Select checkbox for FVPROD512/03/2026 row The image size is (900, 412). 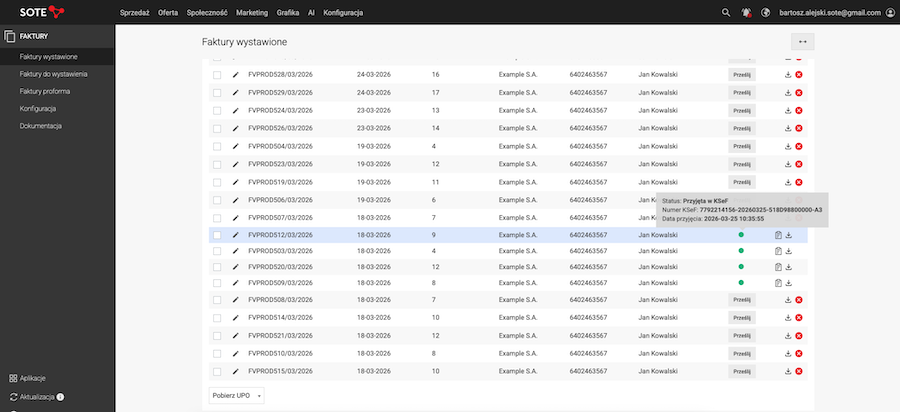[217, 235]
